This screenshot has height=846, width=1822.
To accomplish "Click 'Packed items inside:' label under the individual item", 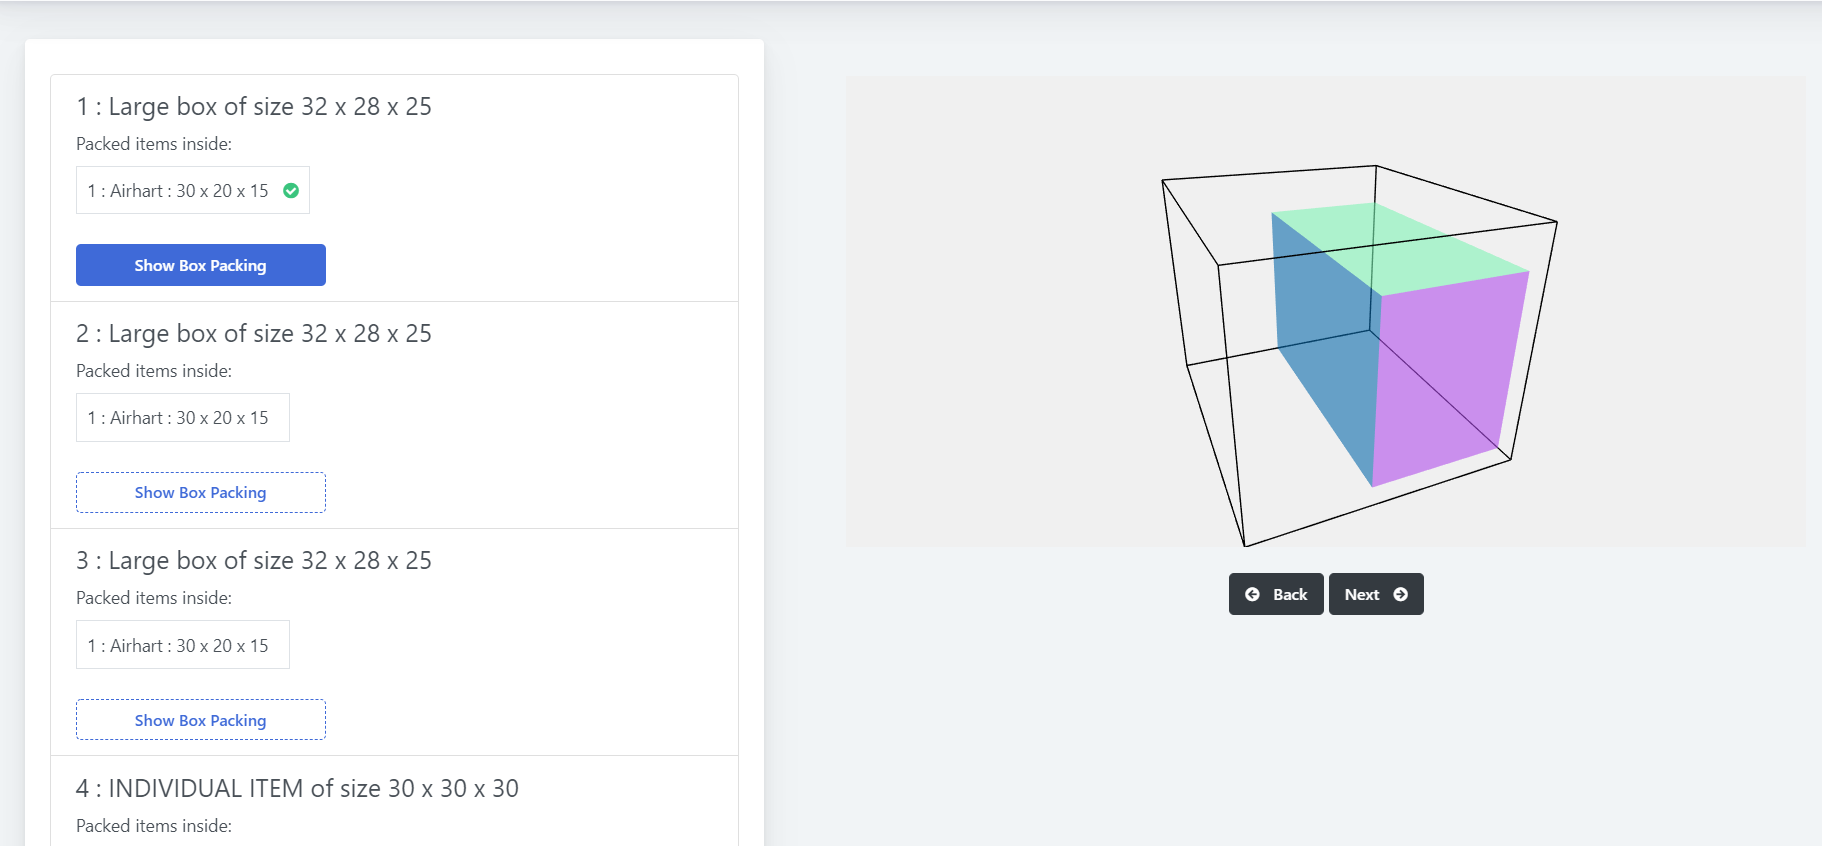I will (154, 826).
